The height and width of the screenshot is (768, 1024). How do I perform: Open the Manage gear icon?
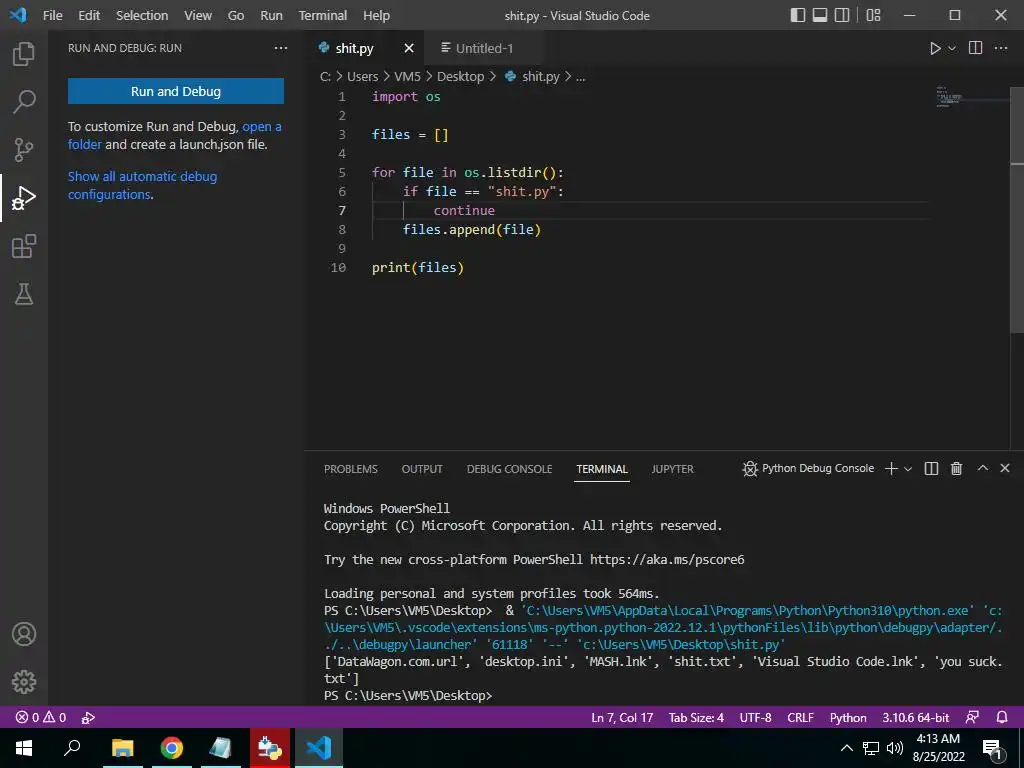coord(24,682)
